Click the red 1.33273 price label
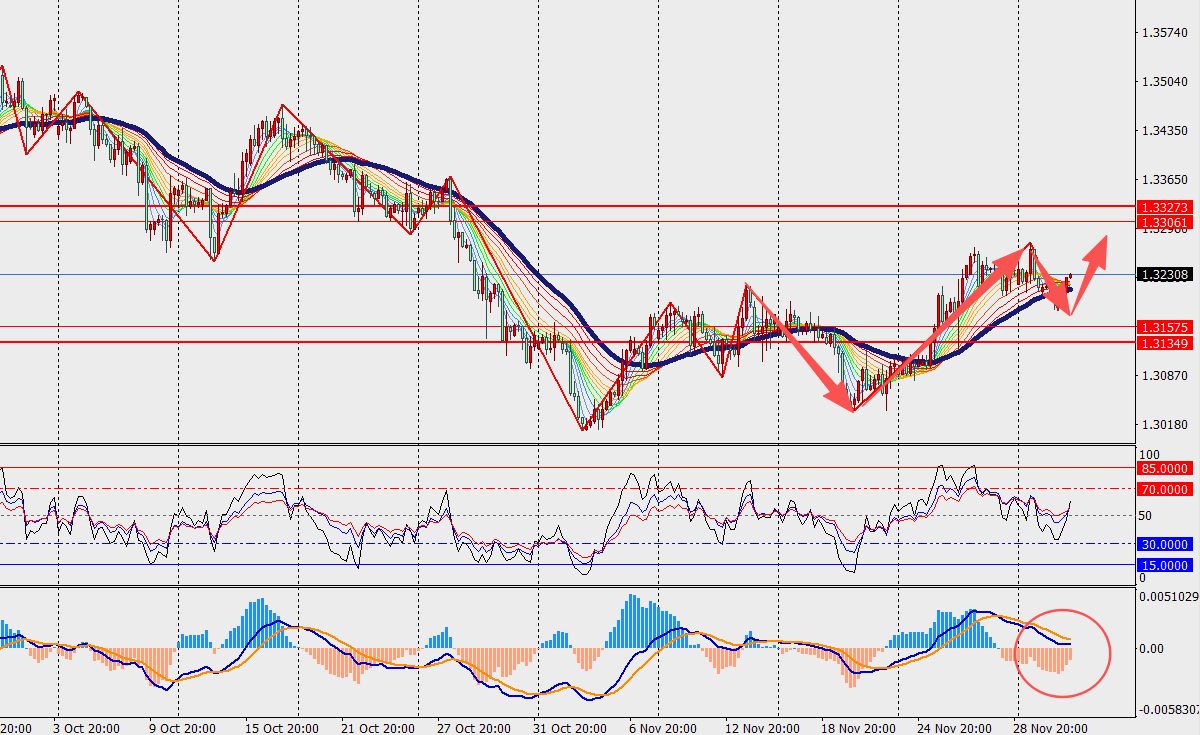 coord(1162,206)
